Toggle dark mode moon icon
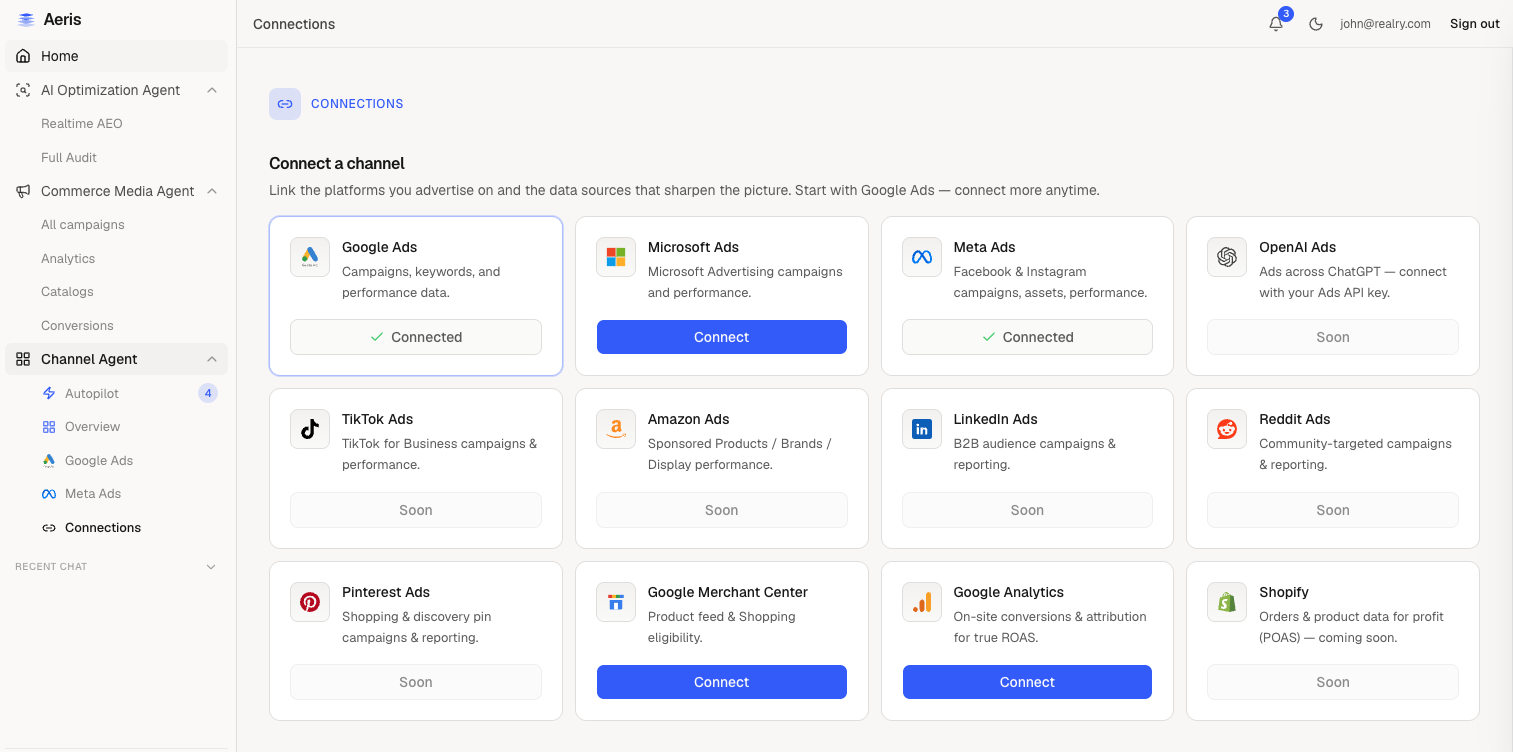This screenshot has width=1513, height=752. click(1316, 24)
